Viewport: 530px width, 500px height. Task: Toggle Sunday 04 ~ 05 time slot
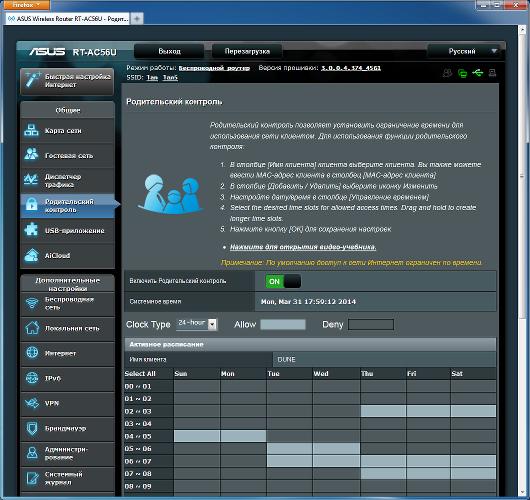(x=197, y=436)
